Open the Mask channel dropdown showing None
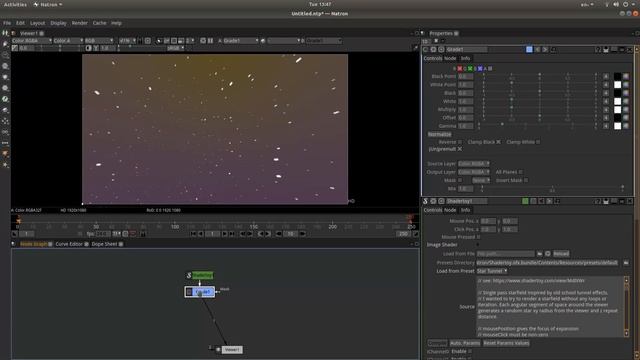 click(x=481, y=180)
